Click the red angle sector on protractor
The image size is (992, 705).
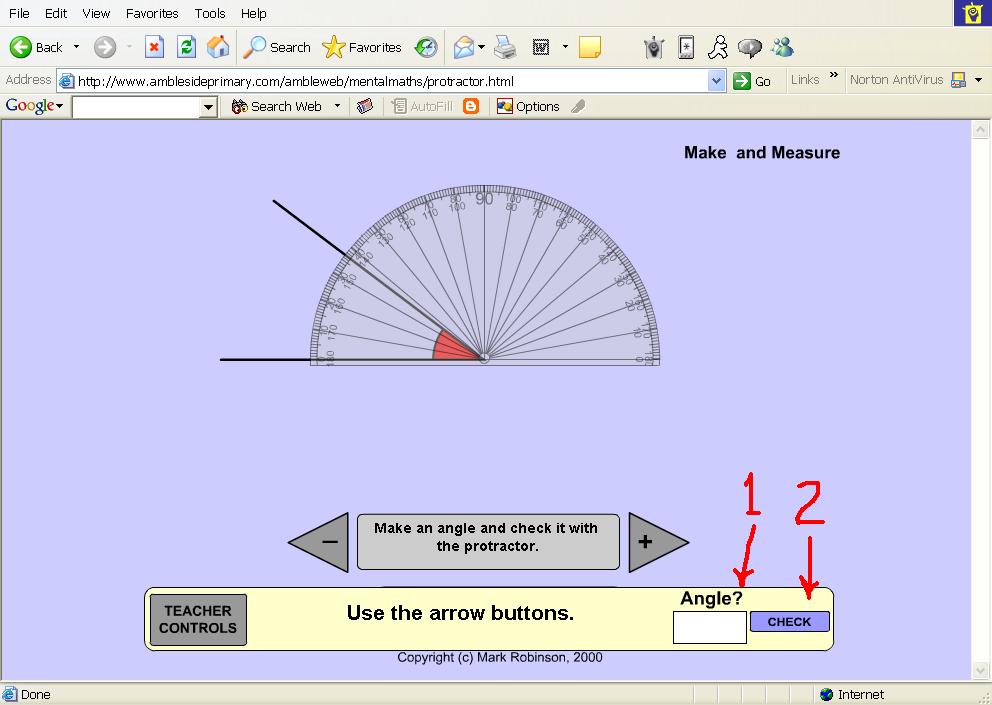click(452, 347)
